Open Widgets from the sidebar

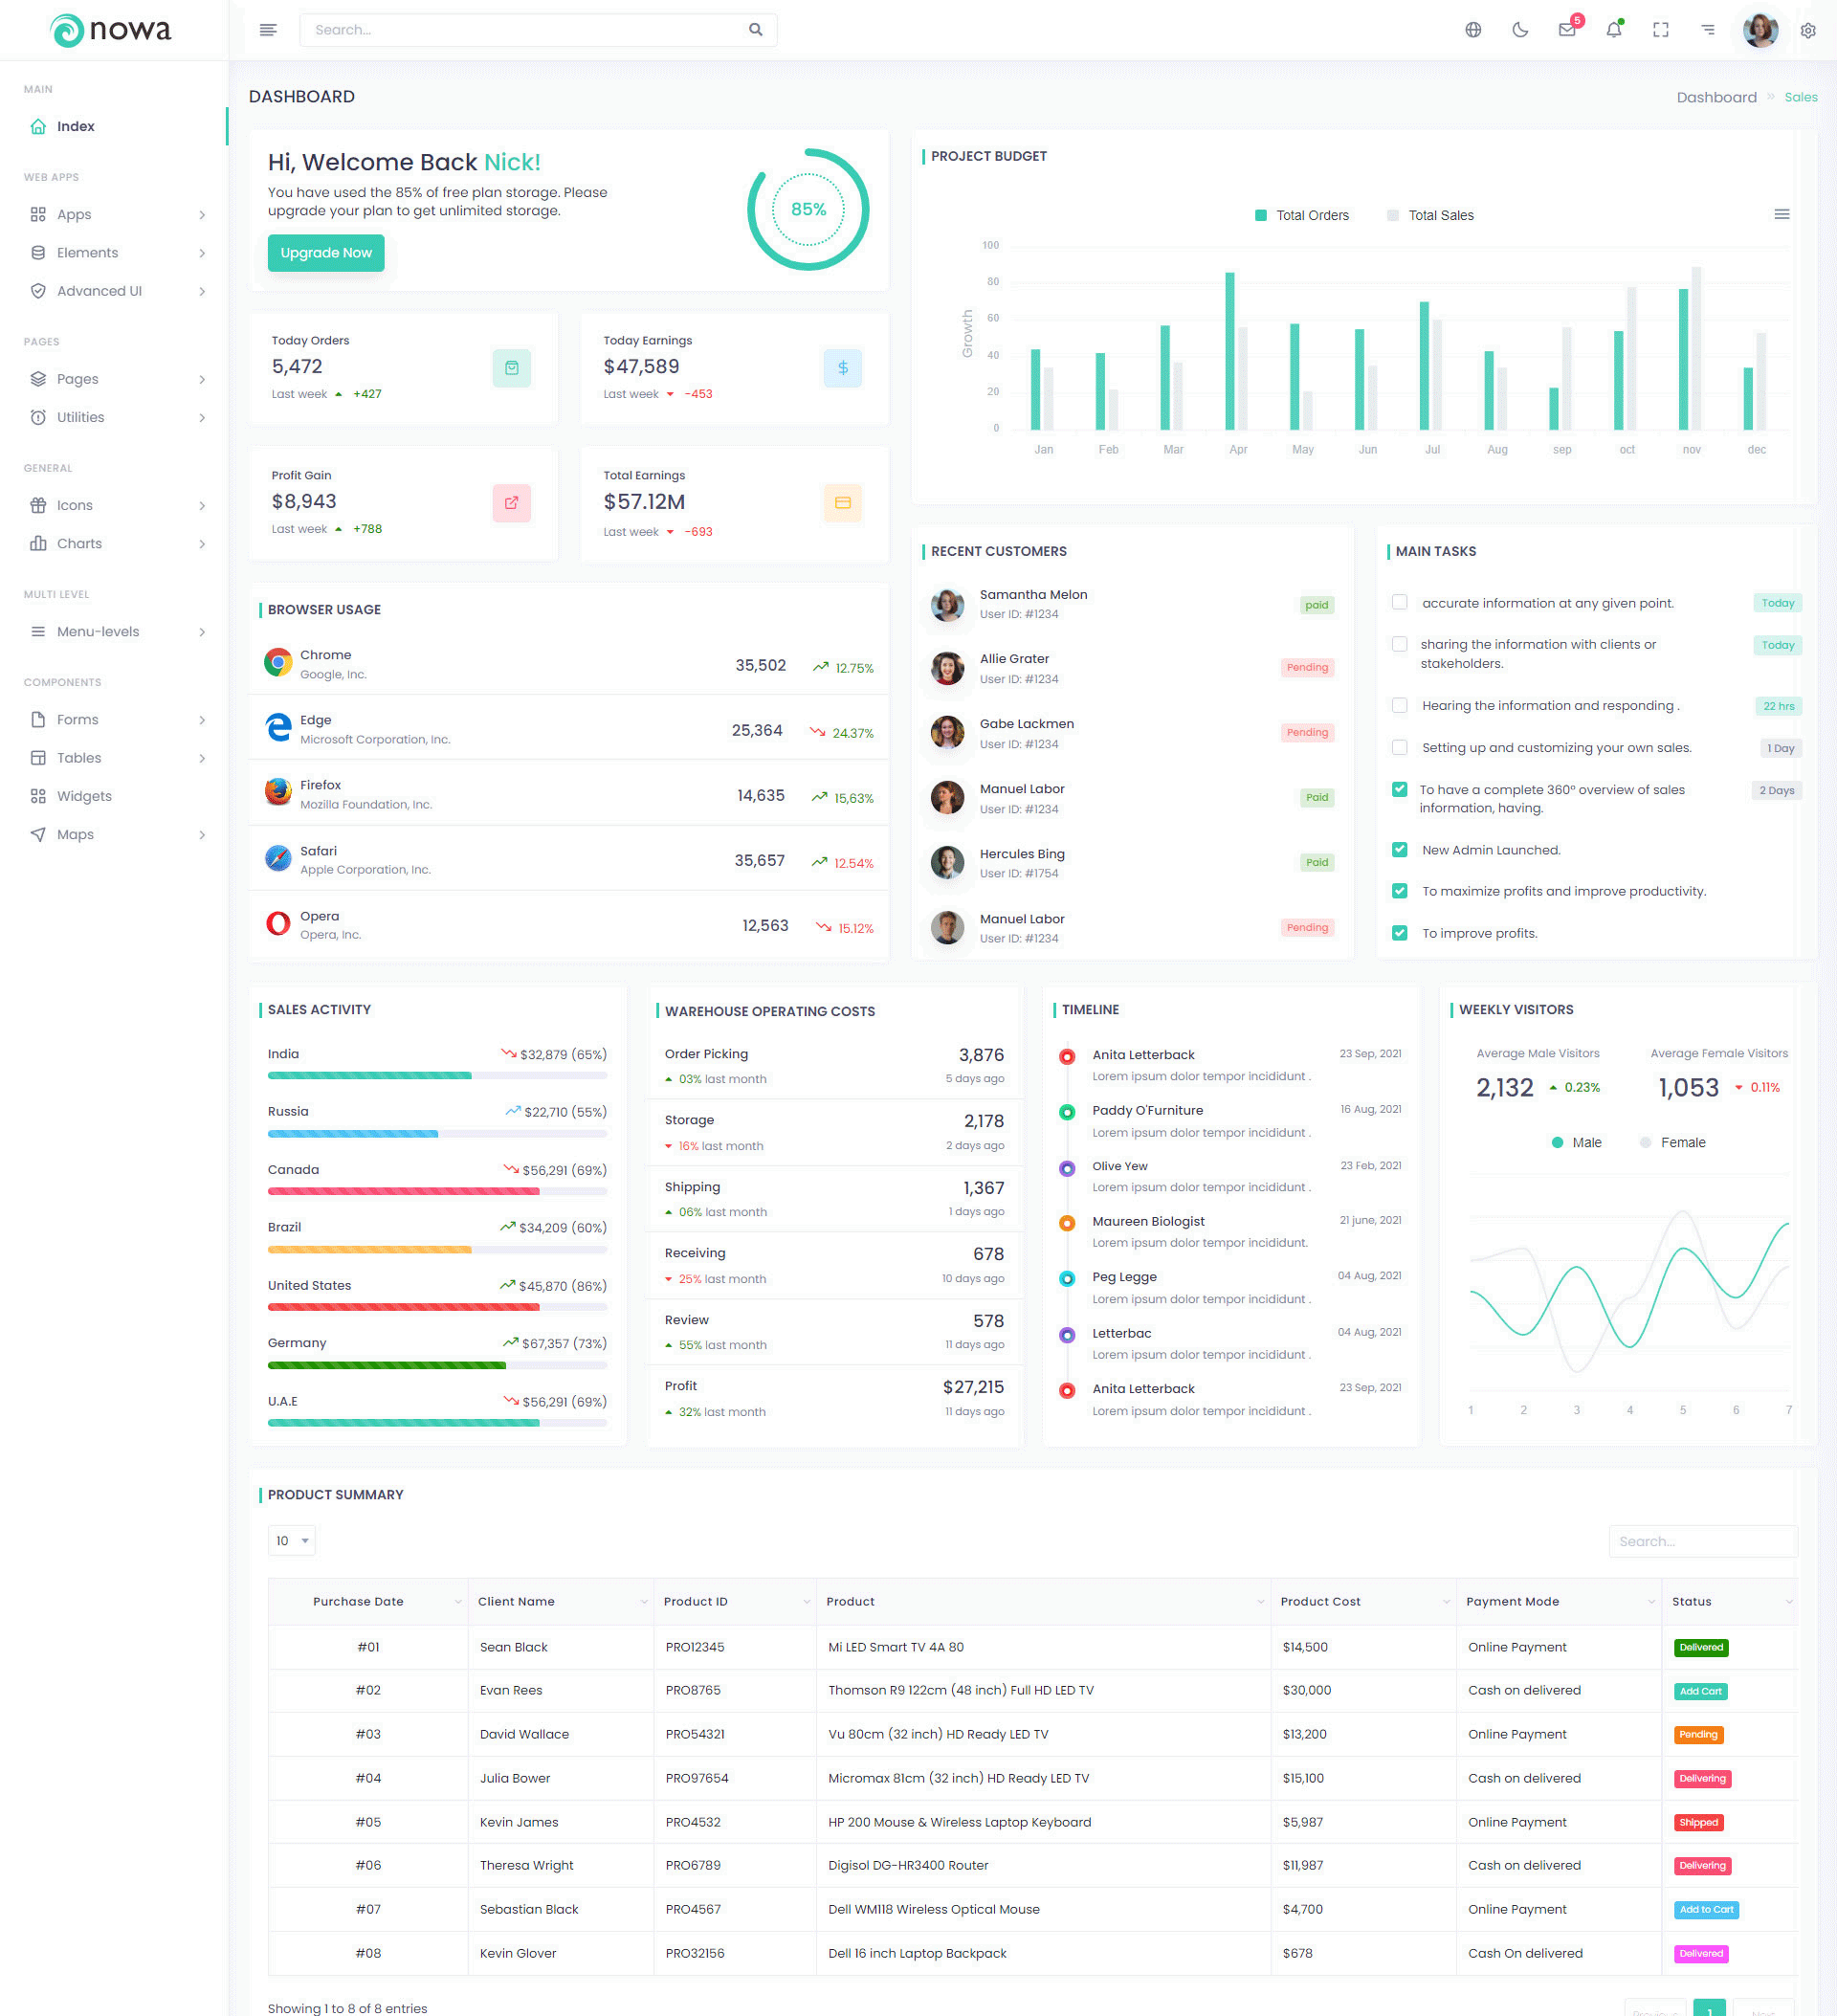click(84, 796)
